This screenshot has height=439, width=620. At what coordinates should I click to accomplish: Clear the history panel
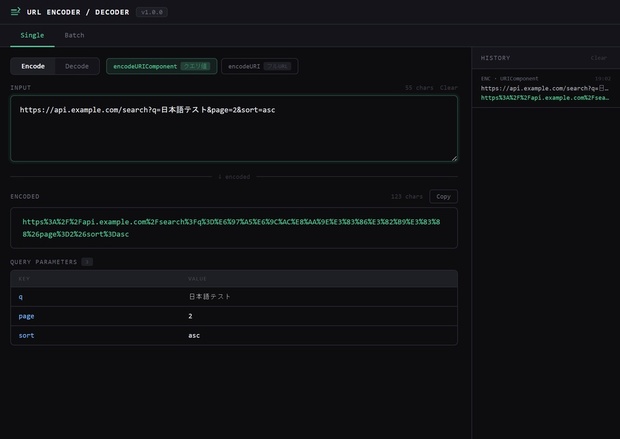click(598, 58)
